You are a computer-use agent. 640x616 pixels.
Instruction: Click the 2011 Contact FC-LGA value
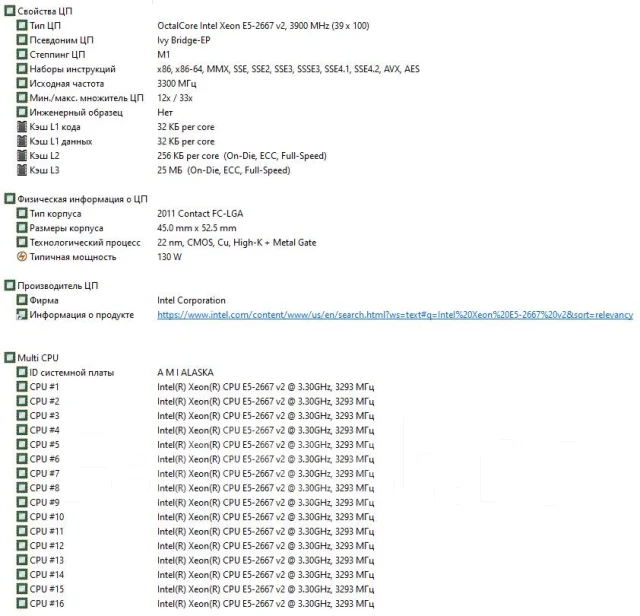(x=200, y=213)
